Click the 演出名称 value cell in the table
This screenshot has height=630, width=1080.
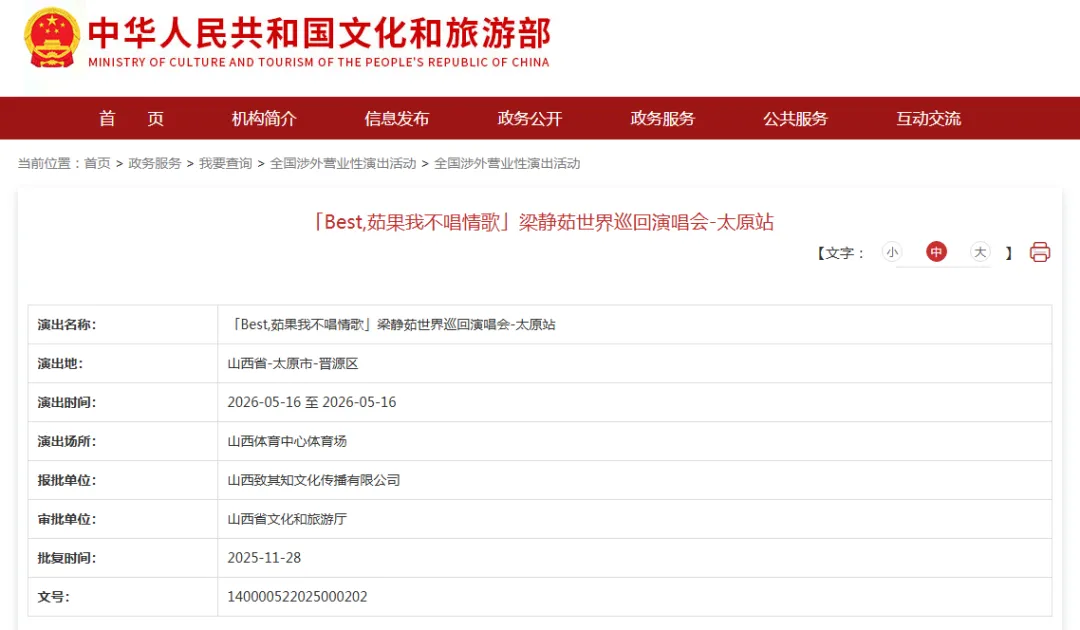[634, 324]
